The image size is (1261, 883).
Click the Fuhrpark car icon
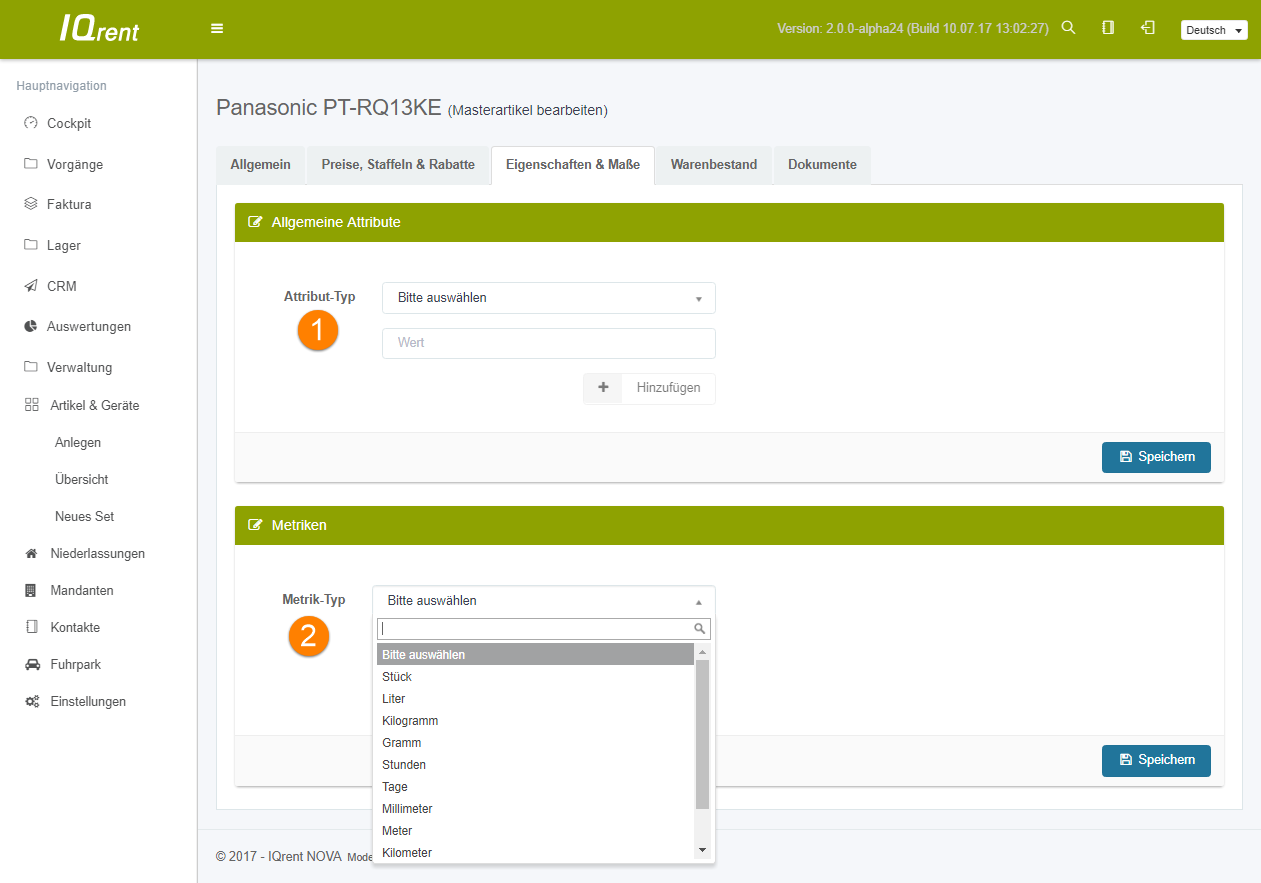point(31,664)
